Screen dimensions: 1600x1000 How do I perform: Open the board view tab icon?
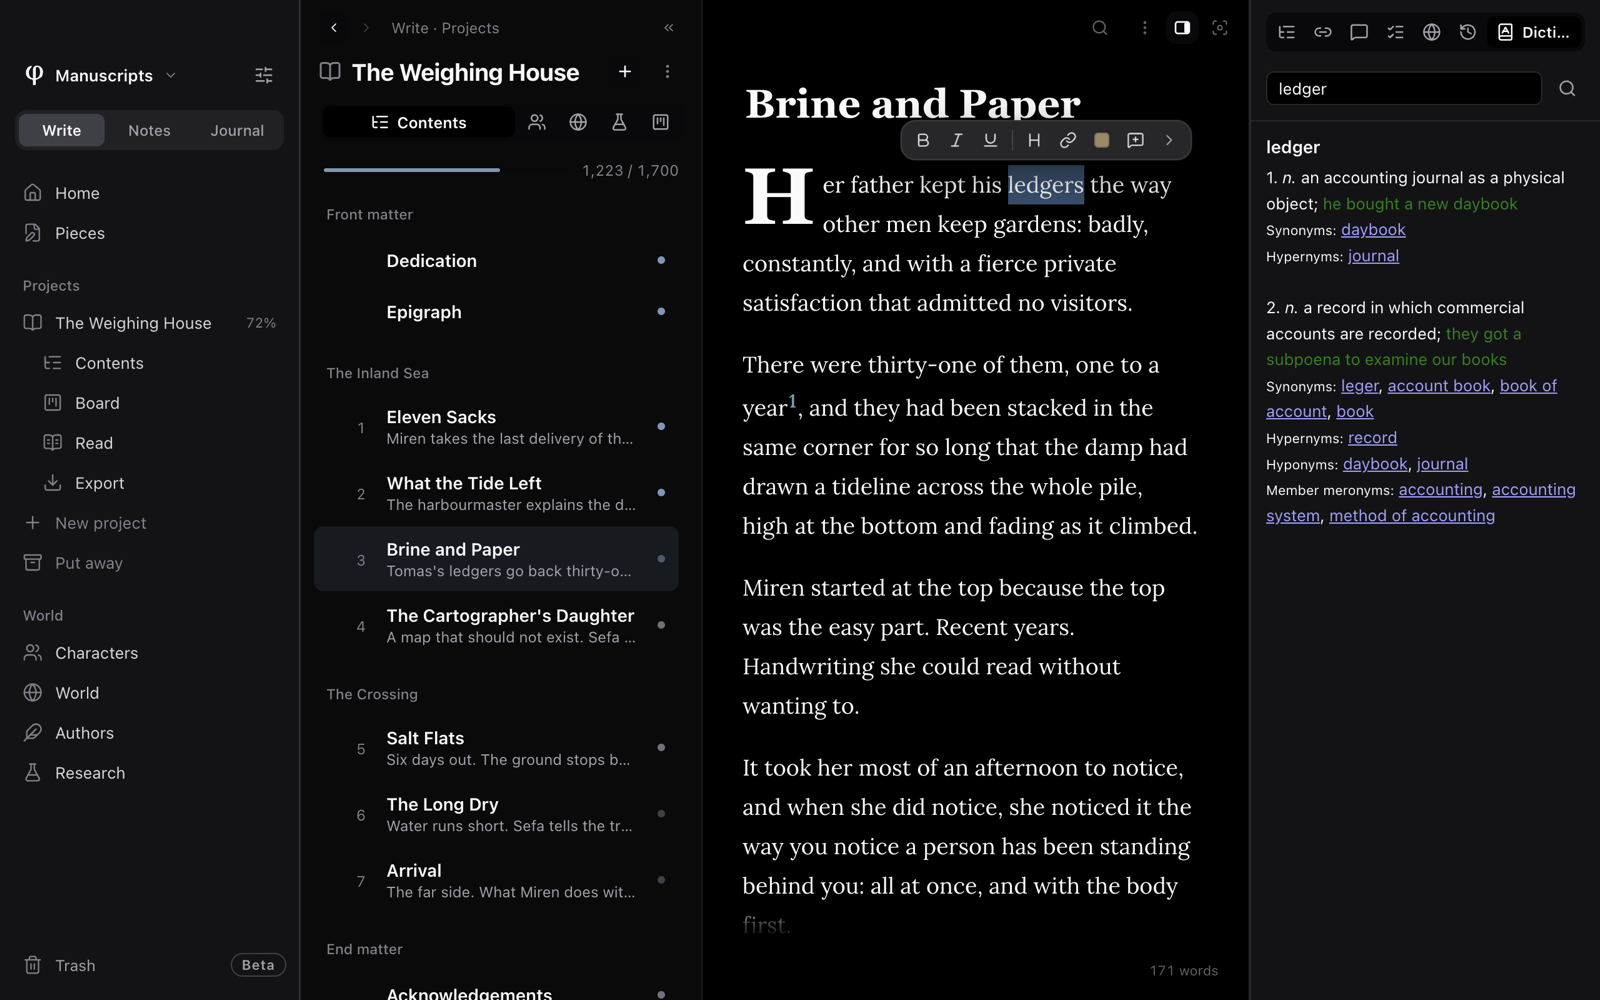point(660,123)
